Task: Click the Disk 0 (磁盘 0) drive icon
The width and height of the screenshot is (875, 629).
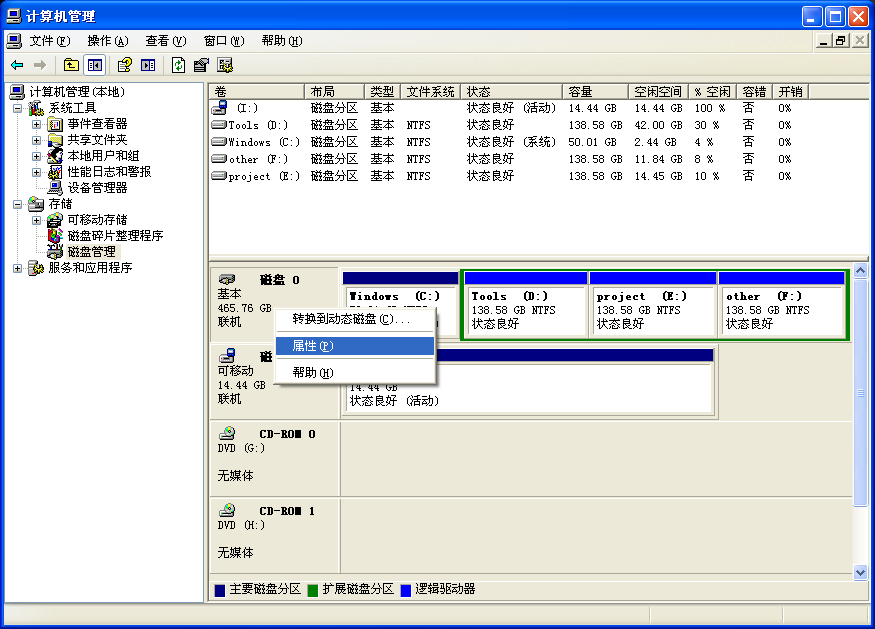Action: [227, 279]
